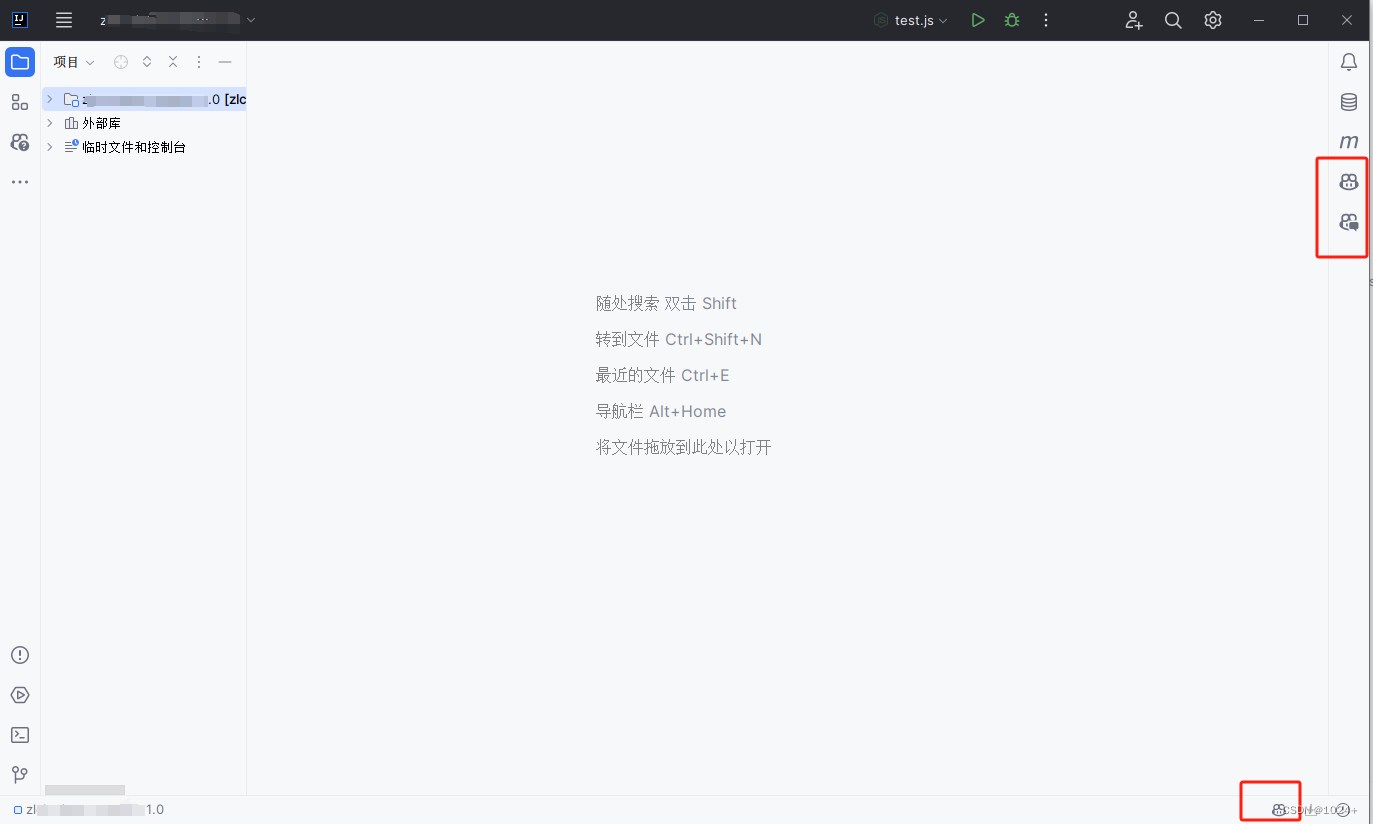Viewport: 1373px width, 824px height.
Task: Open Code With Me add user icon
Action: pos(1134,20)
